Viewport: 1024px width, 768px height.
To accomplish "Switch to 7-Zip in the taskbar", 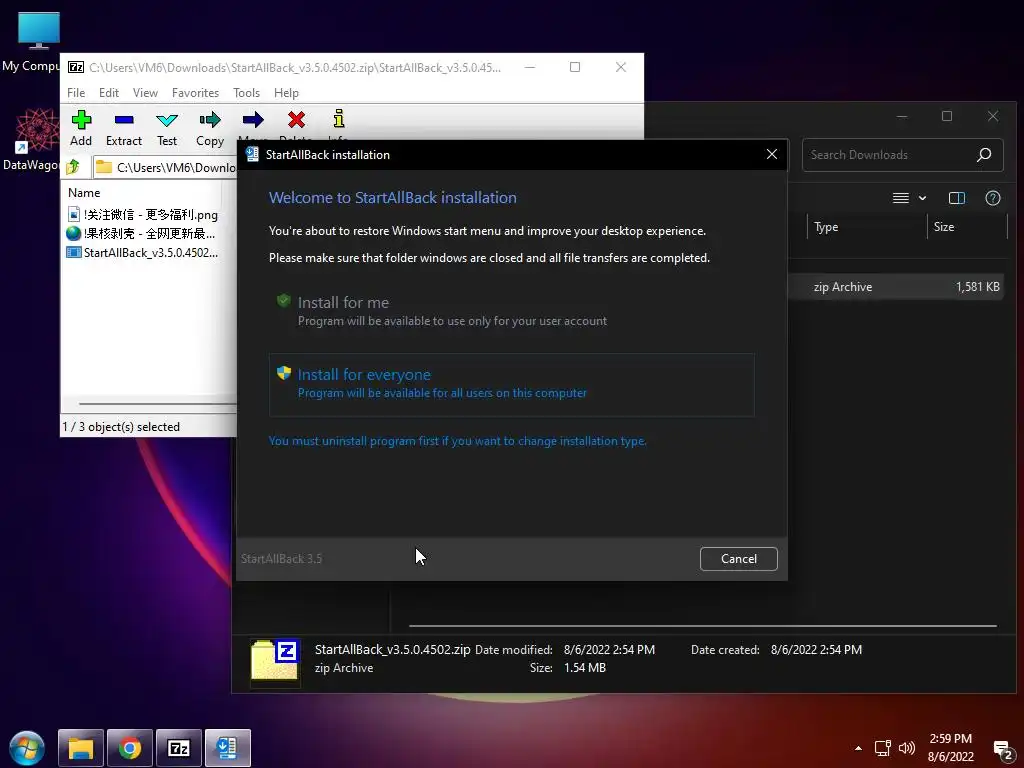I will pyautogui.click(x=179, y=748).
